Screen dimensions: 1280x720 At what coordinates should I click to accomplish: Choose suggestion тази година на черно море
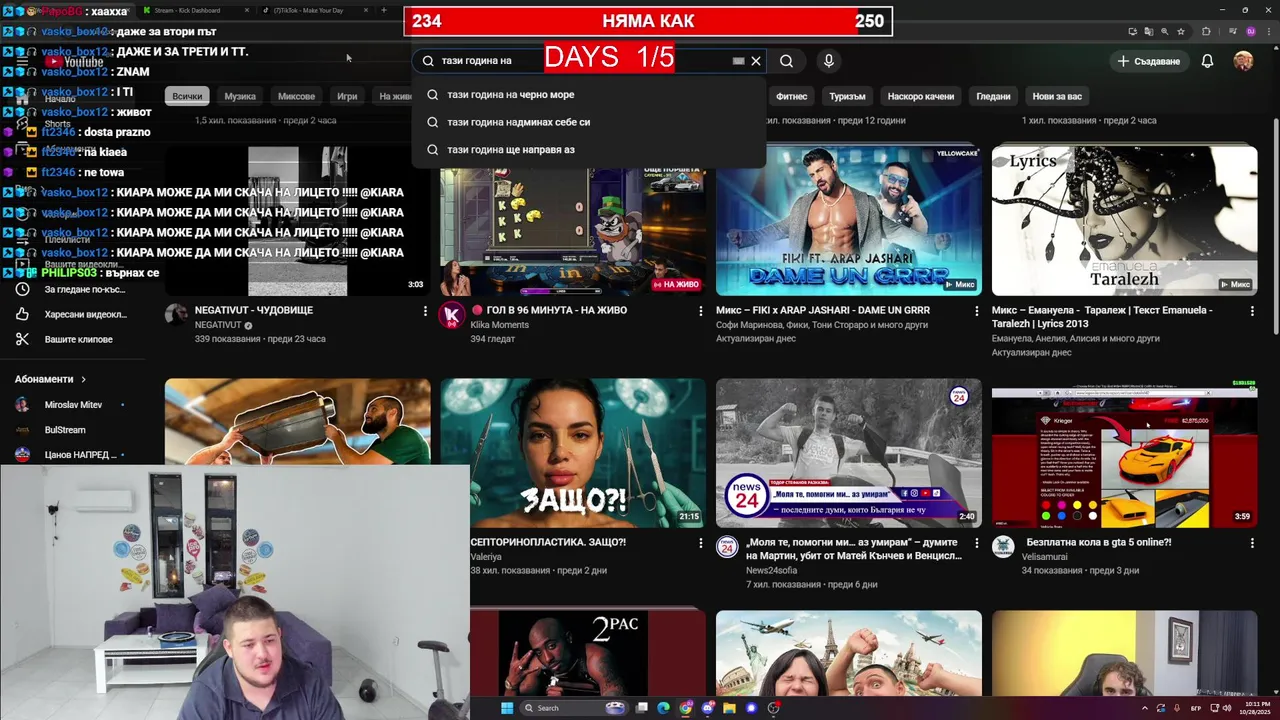click(589, 95)
